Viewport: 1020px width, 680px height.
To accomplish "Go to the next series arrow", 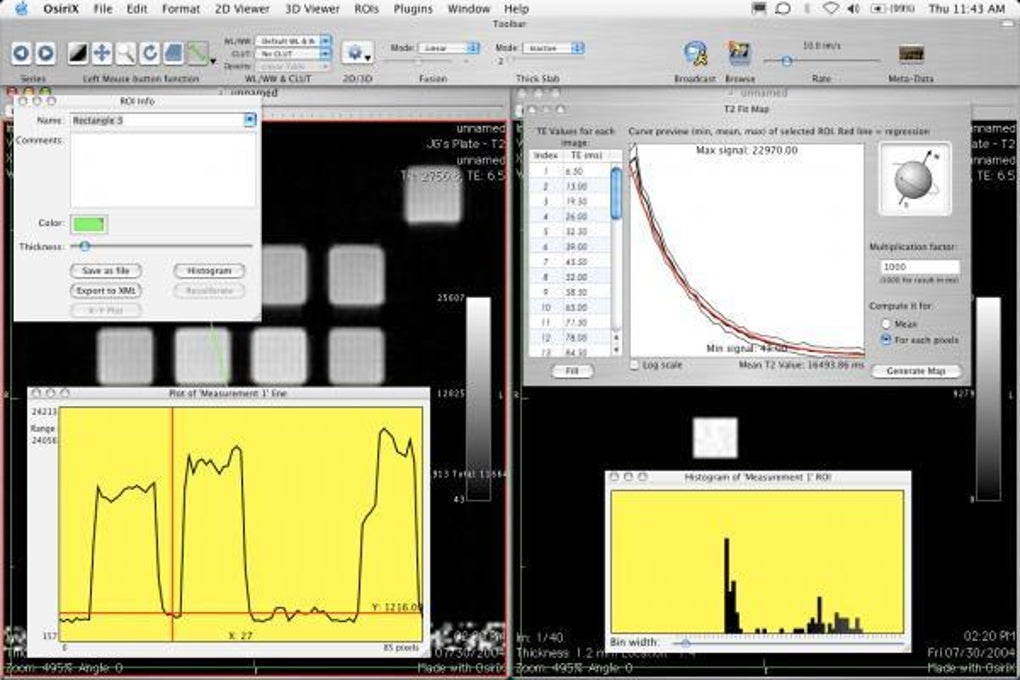I will [46, 53].
